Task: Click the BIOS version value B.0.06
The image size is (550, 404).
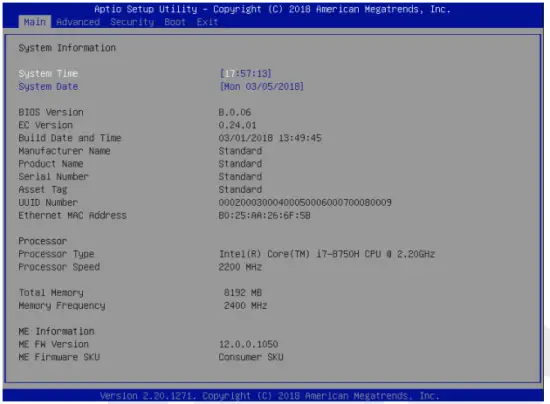Action: tap(235, 112)
